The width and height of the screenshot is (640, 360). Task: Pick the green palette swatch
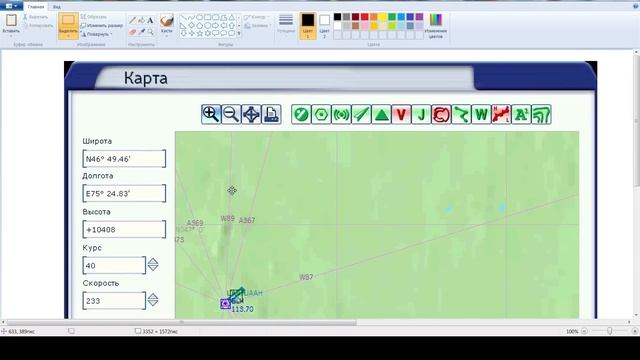coord(392,17)
